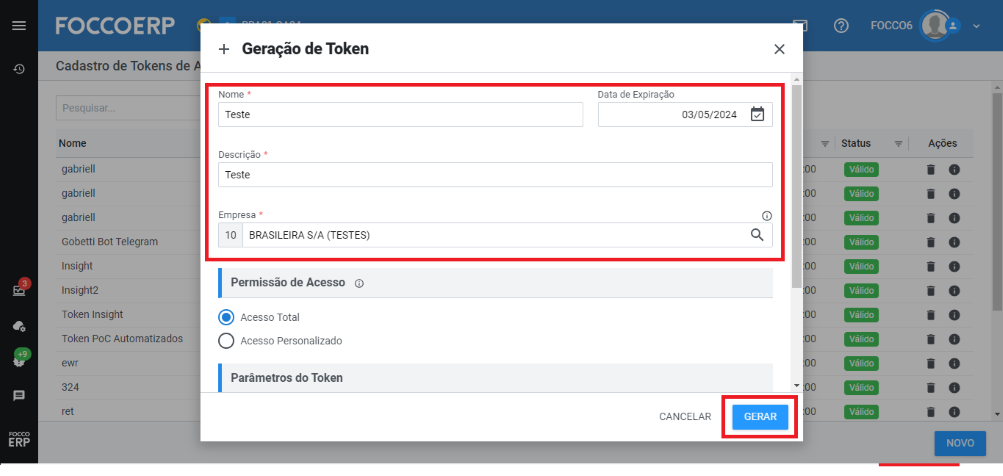
Task: Show info for Token PoC Automatizados
Action: click(x=954, y=339)
